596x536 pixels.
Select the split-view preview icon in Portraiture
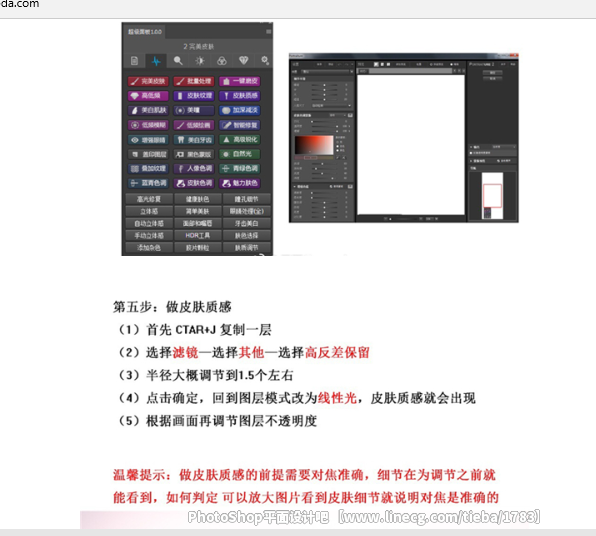coord(382,64)
